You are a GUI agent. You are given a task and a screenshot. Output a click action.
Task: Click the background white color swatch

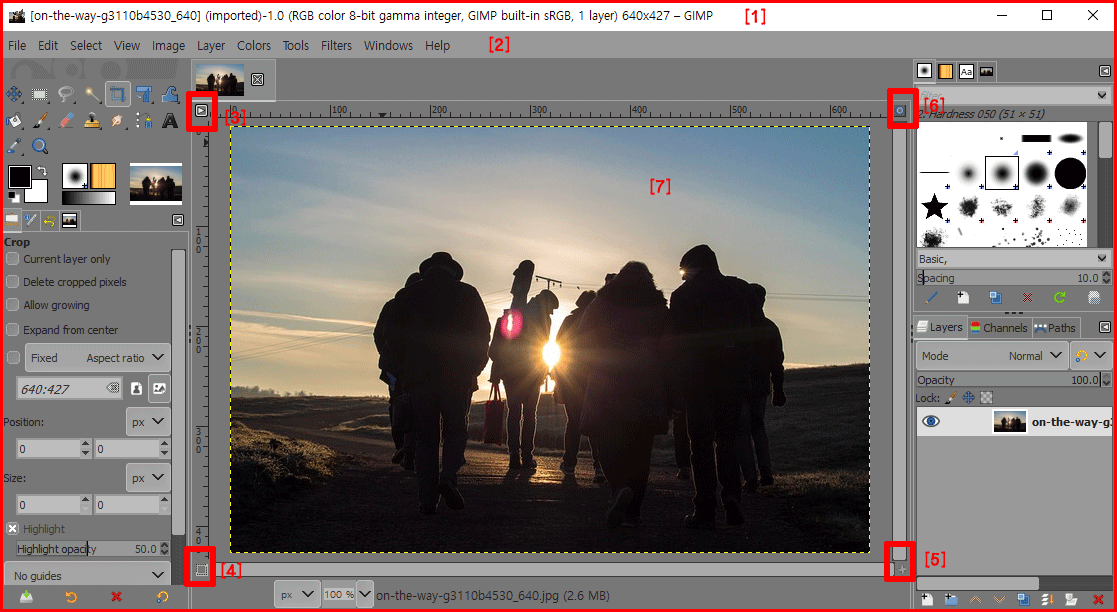(39, 193)
